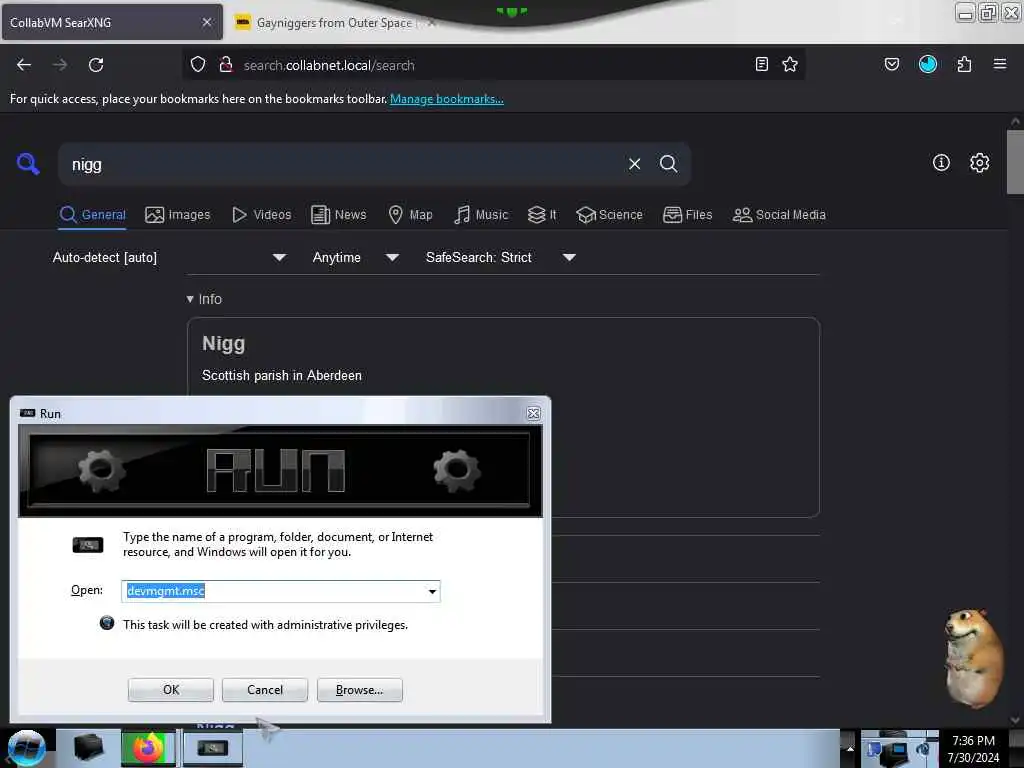Clear the search query with the X icon
Screen dimensions: 1024x768
[x=634, y=164]
